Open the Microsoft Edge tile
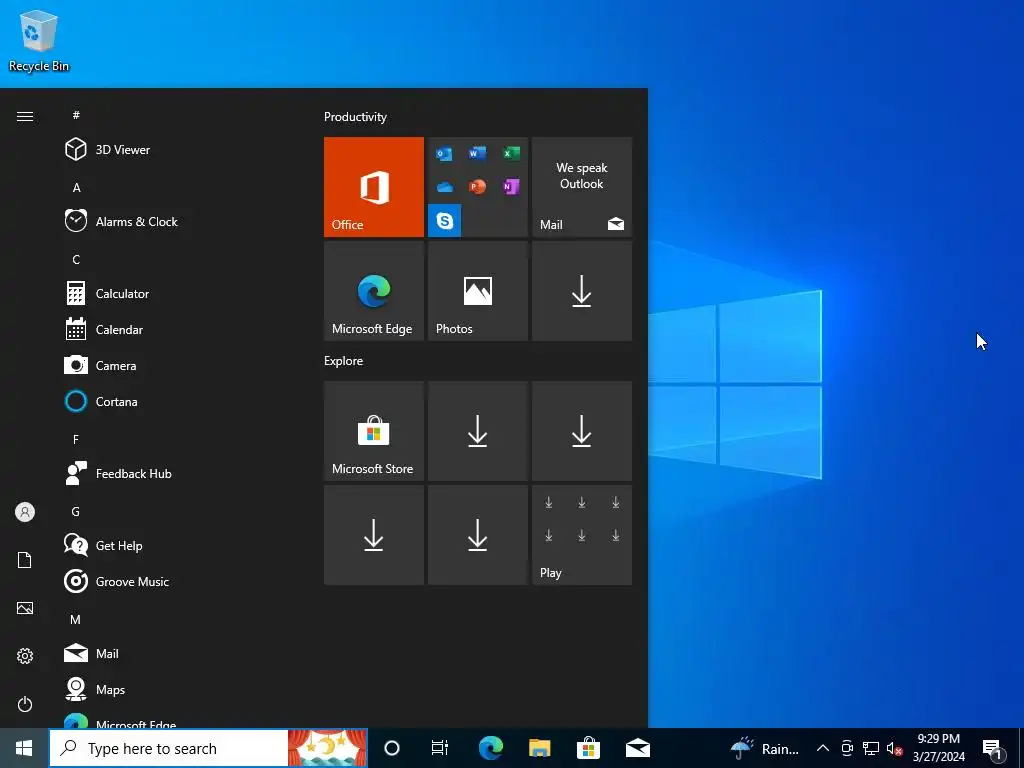 tap(374, 291)
